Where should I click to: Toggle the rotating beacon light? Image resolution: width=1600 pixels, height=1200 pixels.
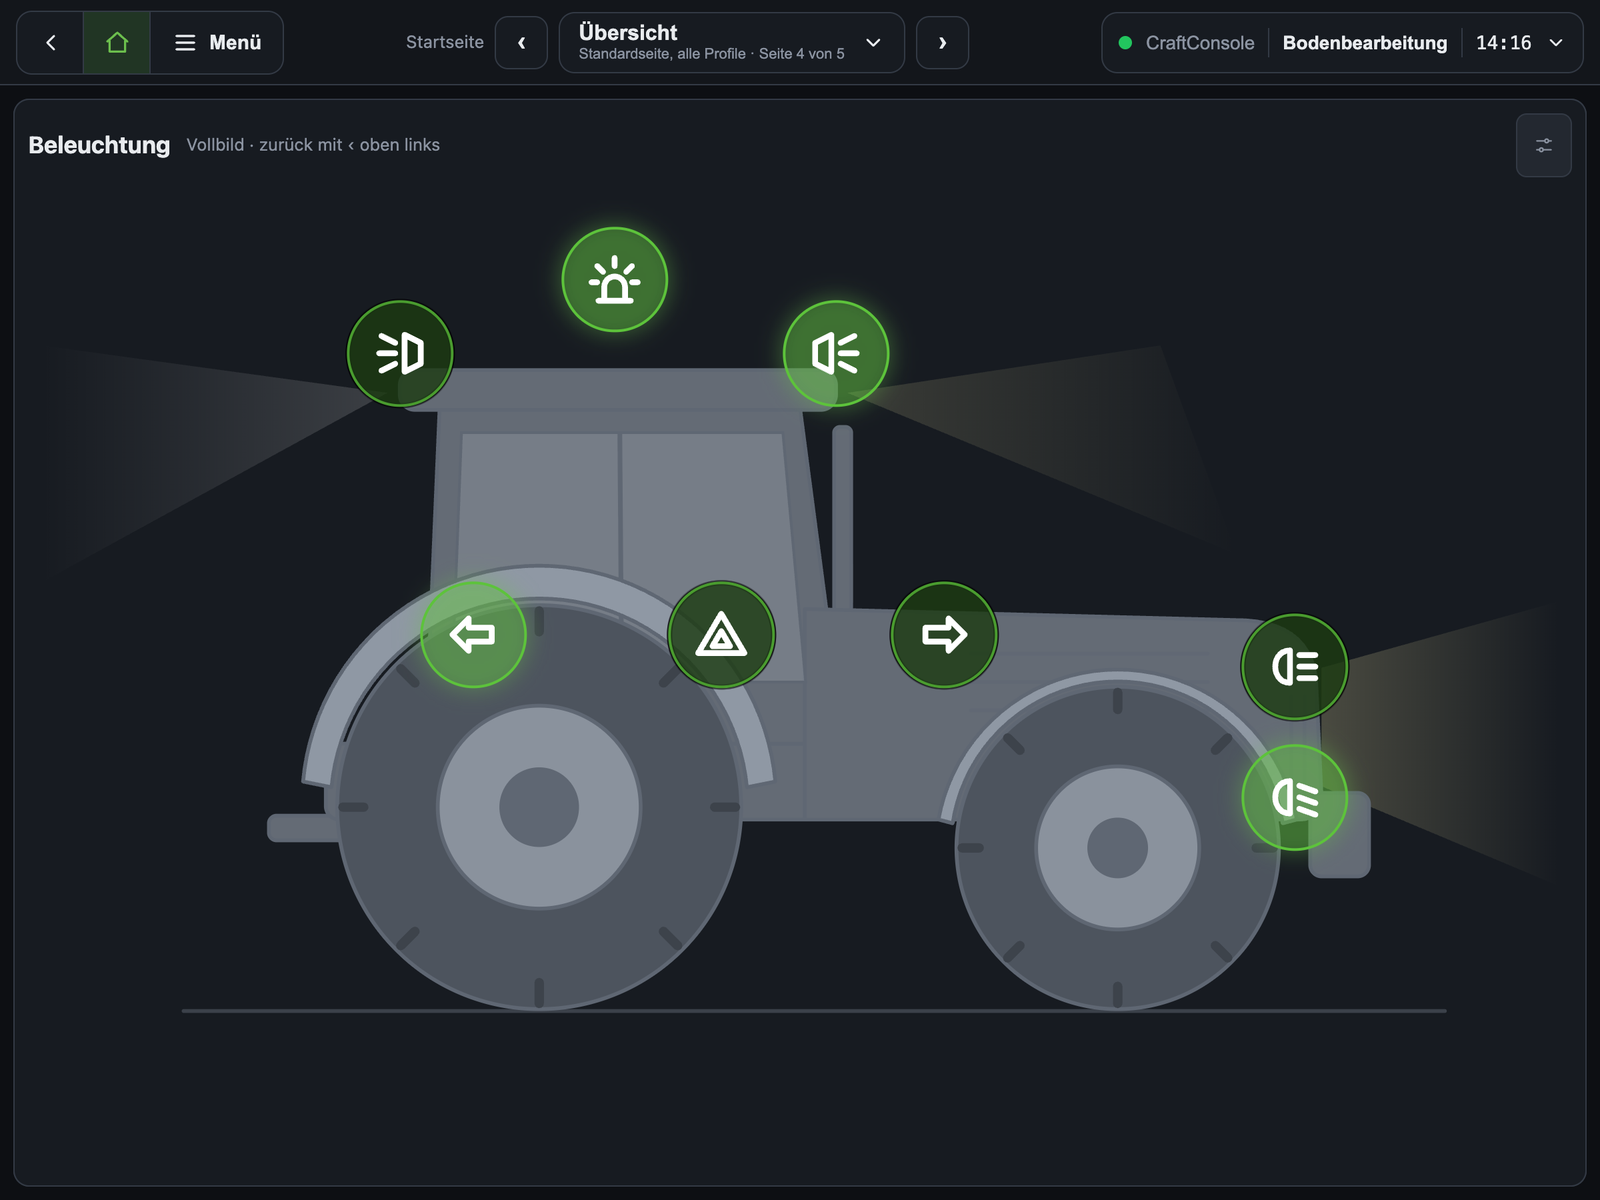pyautogui.click(x=614, y=280)
